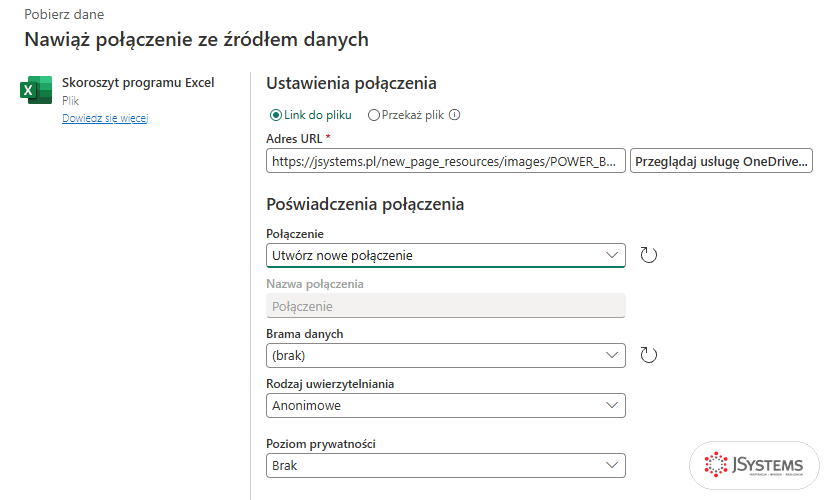Click the Przeglądaj usługę OneDrive button
This screenshot has height=500, width=830.
pyautogui.click(x=721, y=161)
